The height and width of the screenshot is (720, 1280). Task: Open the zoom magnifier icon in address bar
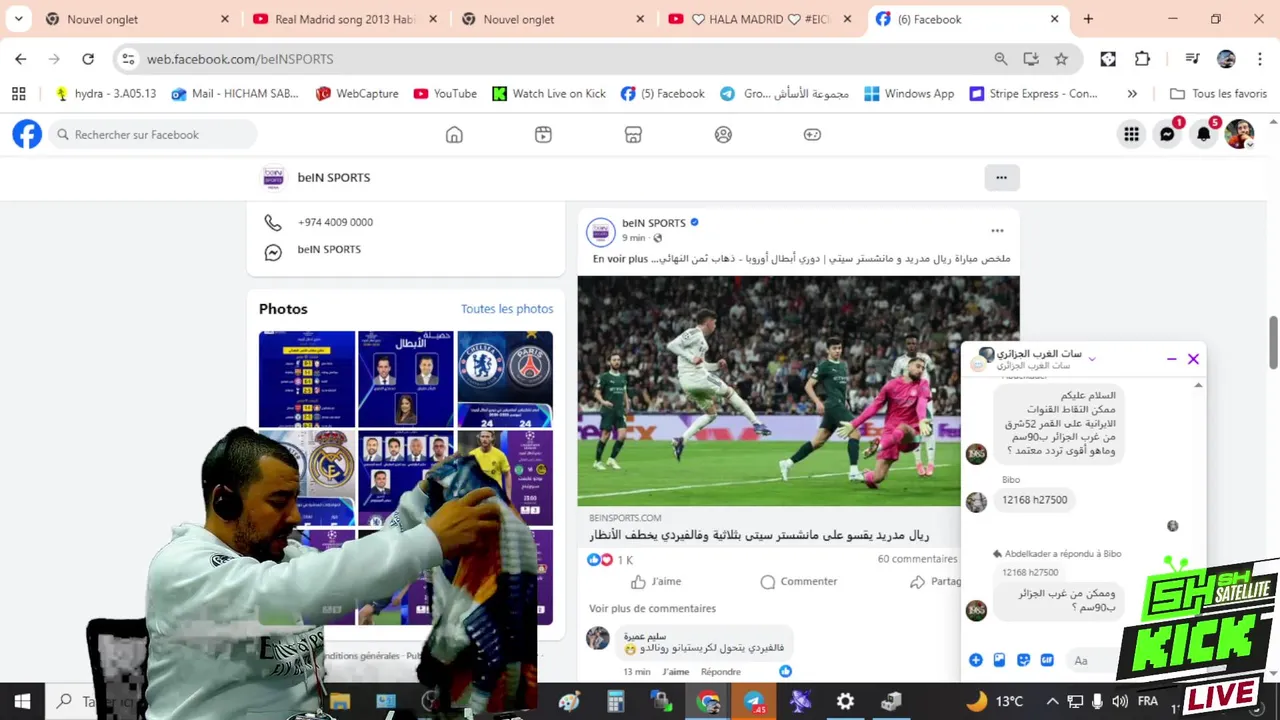[x=1001, y=59]
